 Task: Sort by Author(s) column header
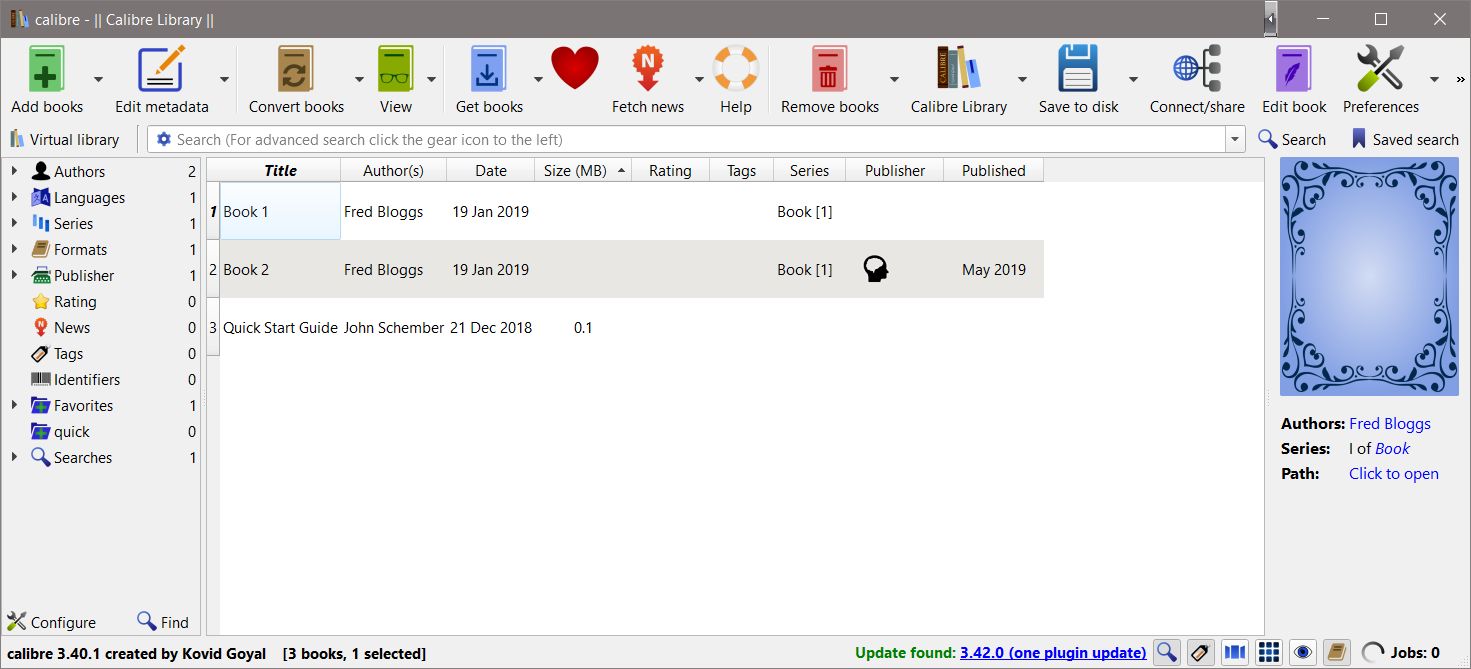pyautogui.click(x=393, y=170)
